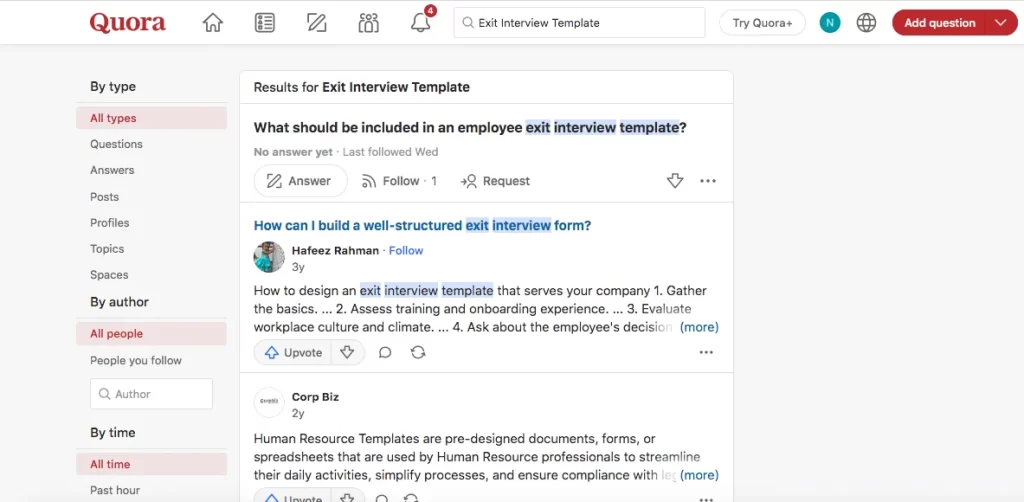Filter results by Questions

click(x=116, y=144)
